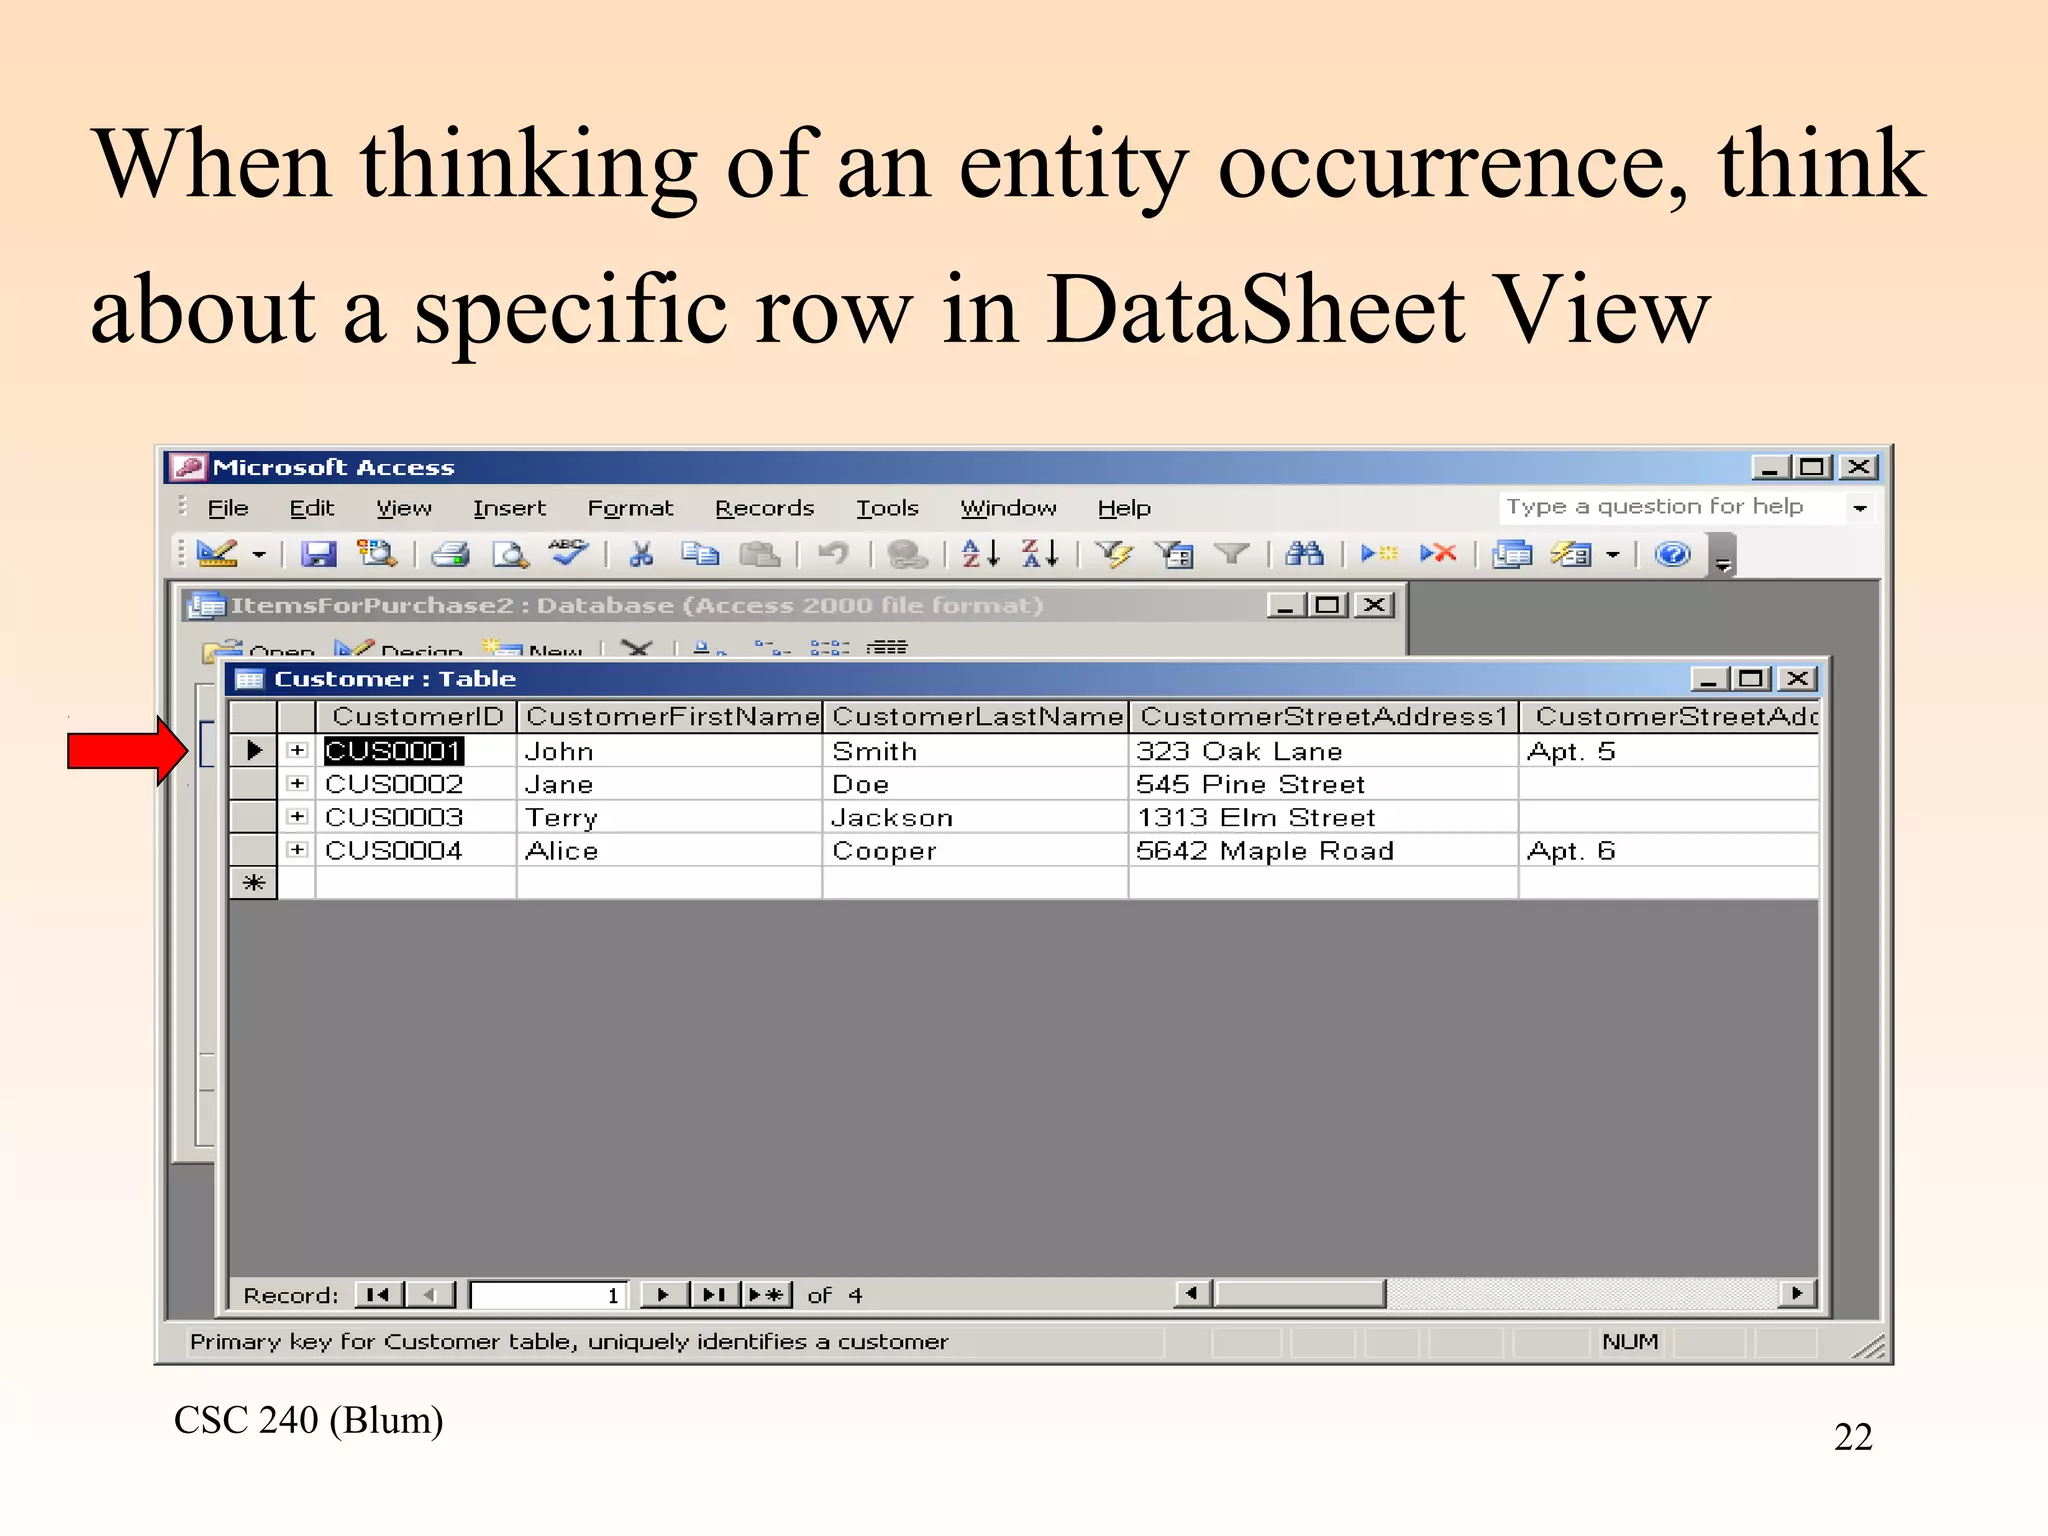Click the New Object AutoForm icon

[x=1571, y=553]
